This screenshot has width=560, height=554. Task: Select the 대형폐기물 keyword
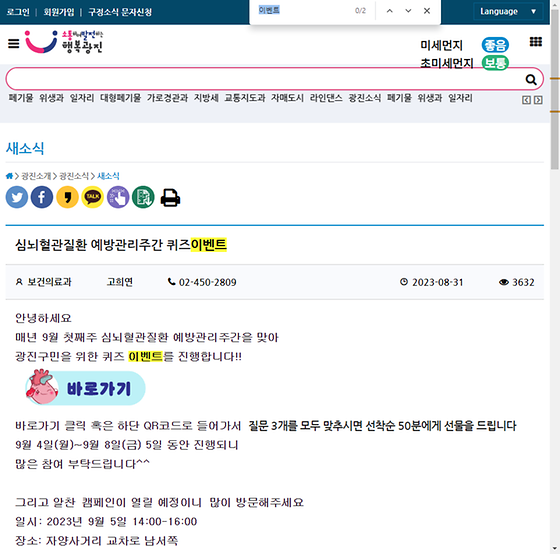121,98
